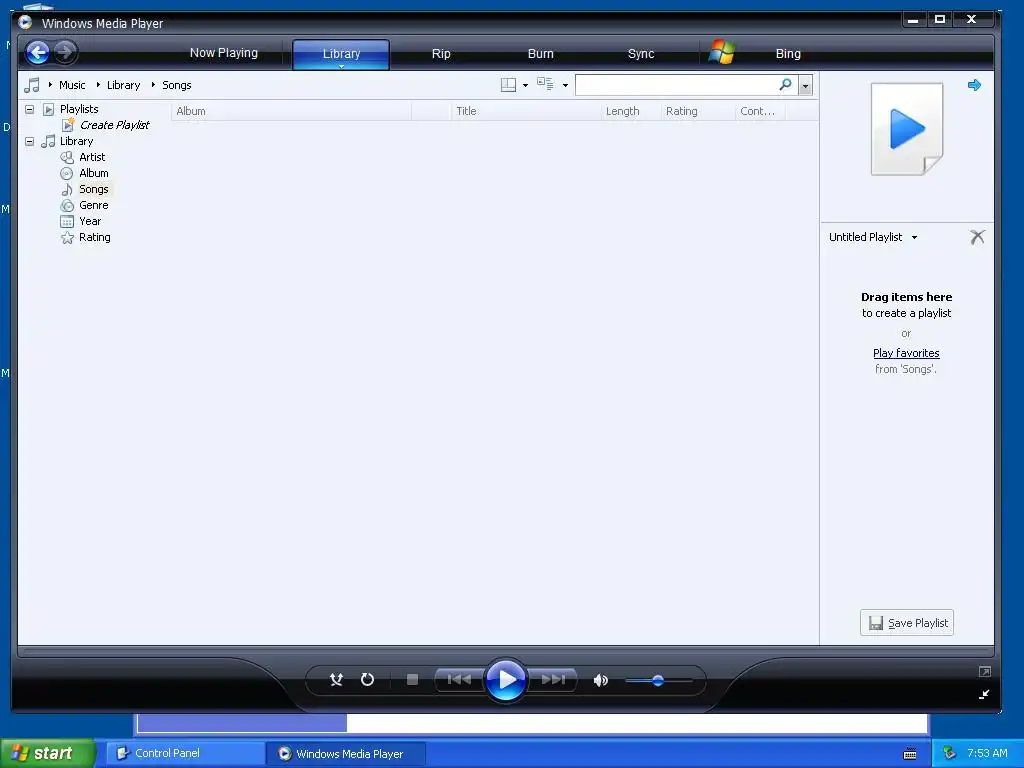Select Rating in the Library tree
This screenshot has width=1024, height=768.
pos(95,237)
